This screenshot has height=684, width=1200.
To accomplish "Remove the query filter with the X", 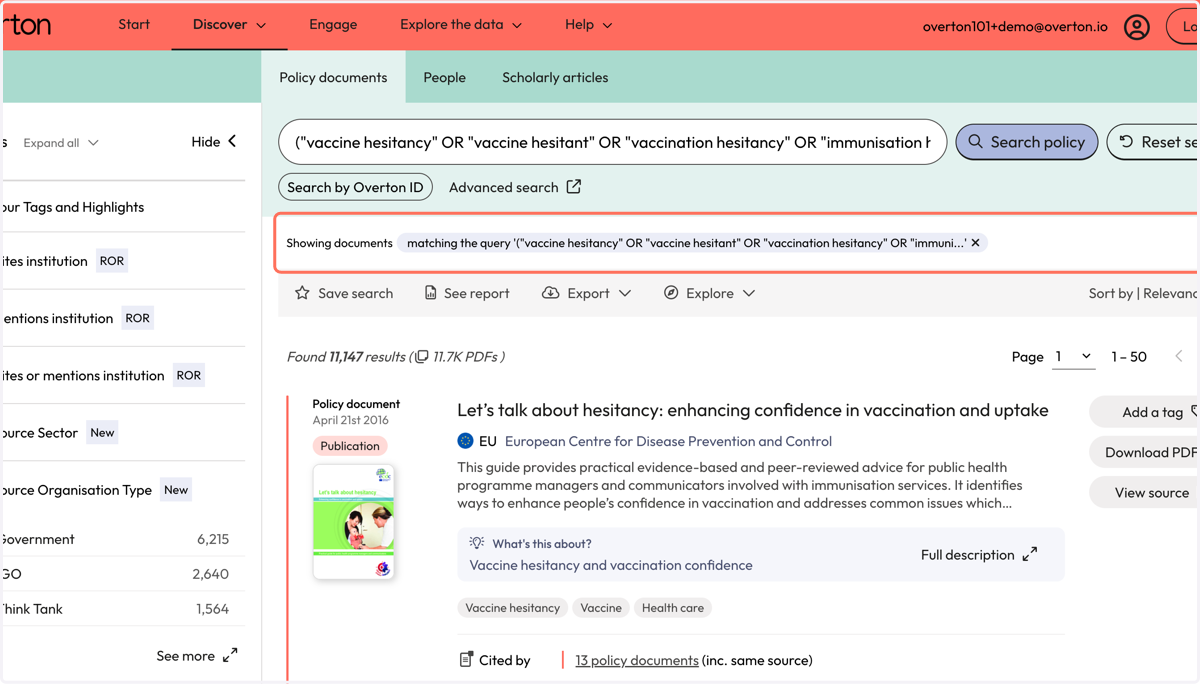I will click(x=976, y=243).
